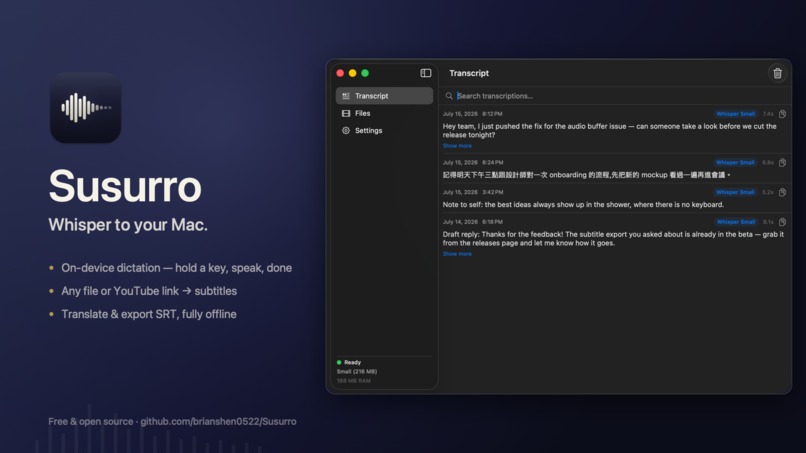806x453 pixels.
Task: Click the 7.4s duration on first entry
Action: (767, 114)
